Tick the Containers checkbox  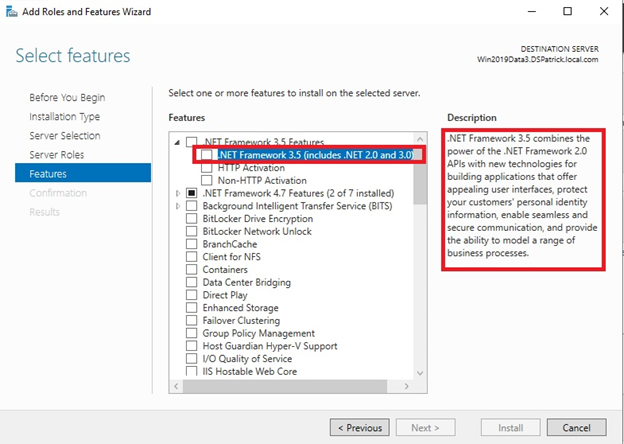[191, 269]
